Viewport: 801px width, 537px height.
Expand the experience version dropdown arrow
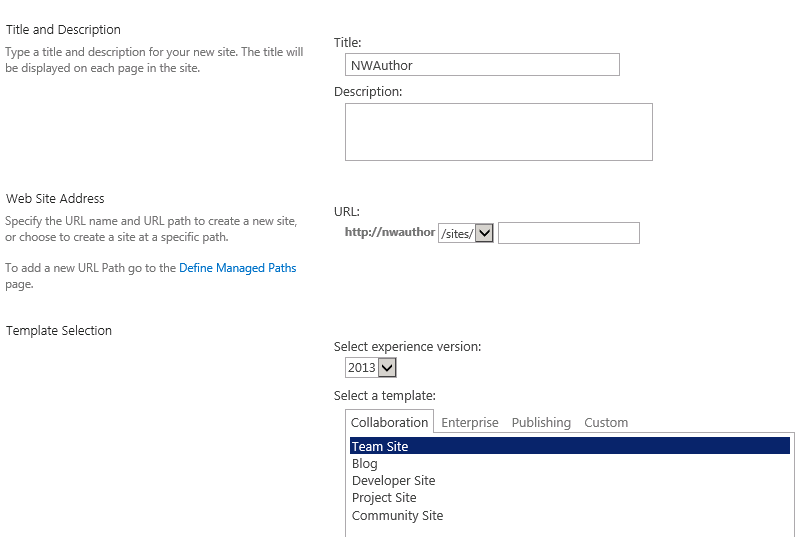tap(387, 367)
